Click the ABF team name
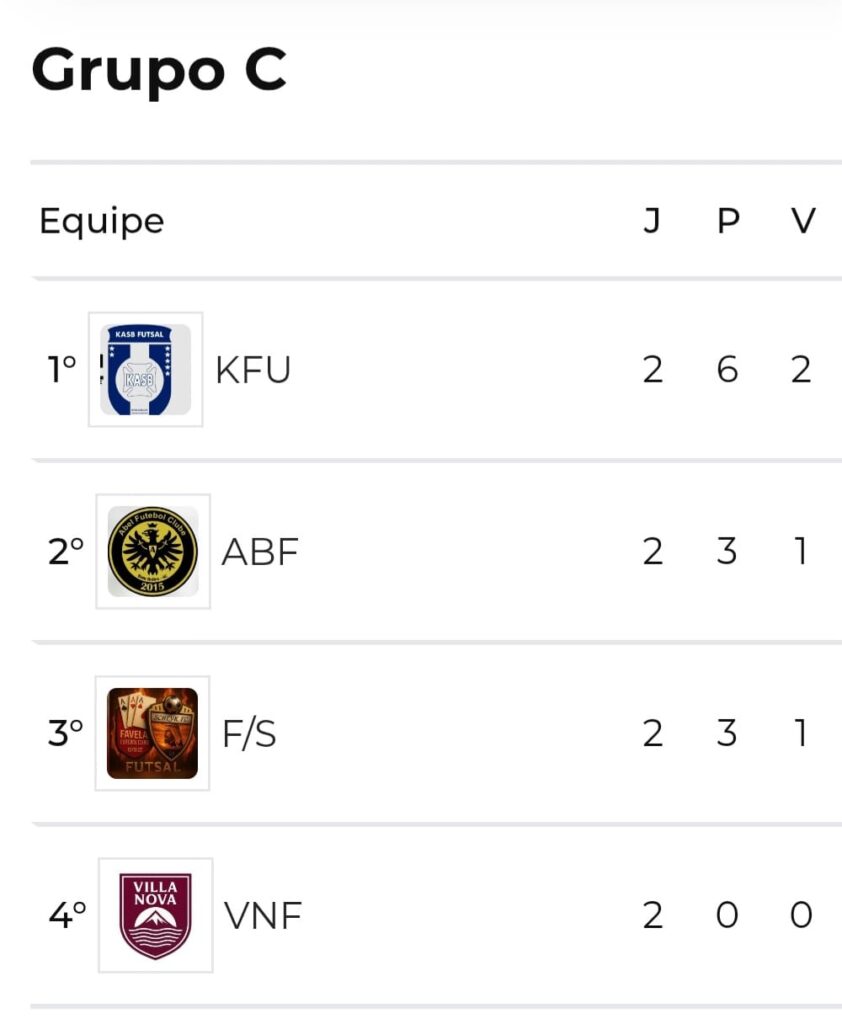The width and height of the screenshot is (842, 1024). click(x=260, y=551)
